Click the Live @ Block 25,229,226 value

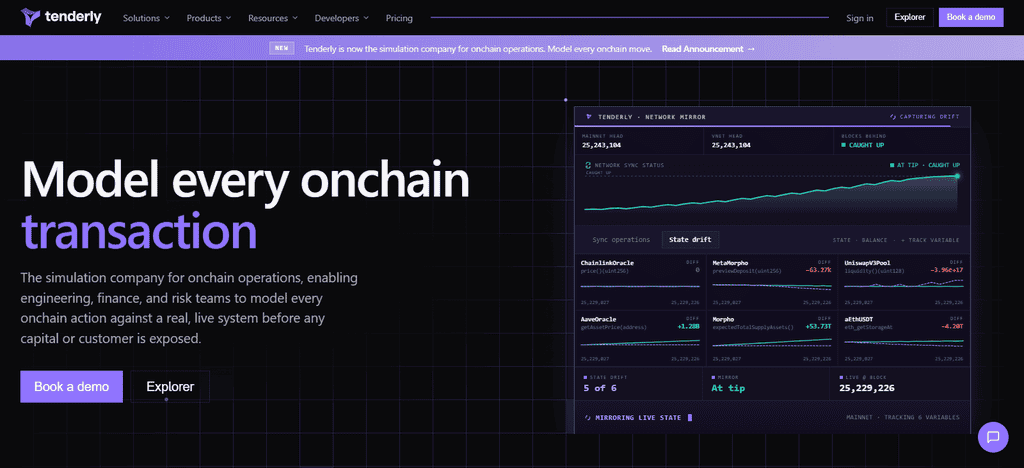pos(867,388)
